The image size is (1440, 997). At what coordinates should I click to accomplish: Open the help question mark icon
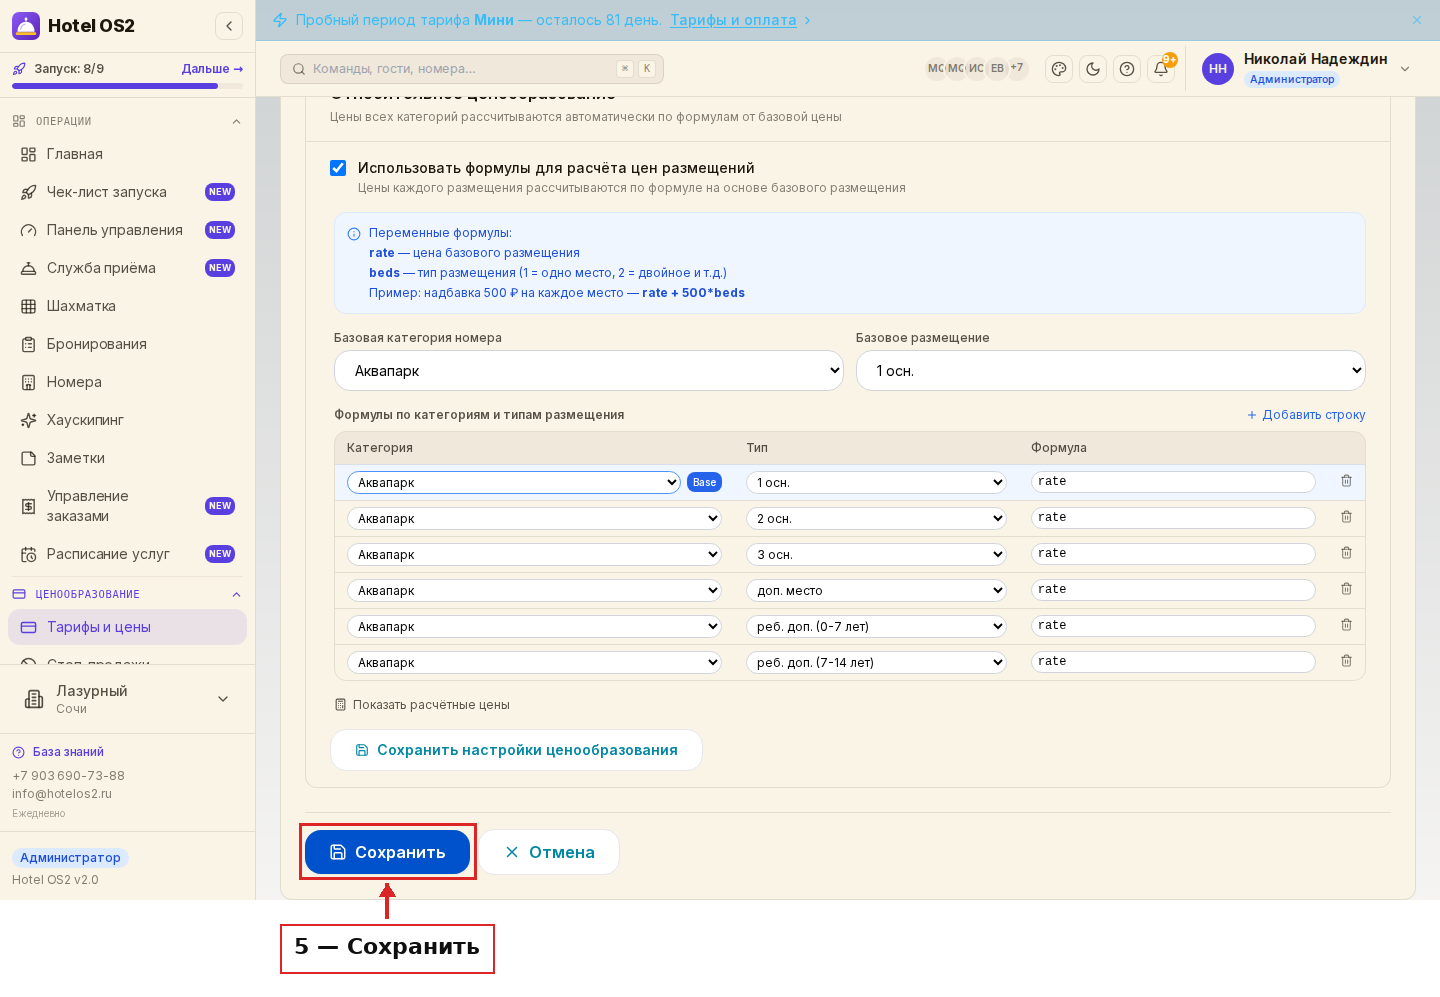coord(1127,69)
